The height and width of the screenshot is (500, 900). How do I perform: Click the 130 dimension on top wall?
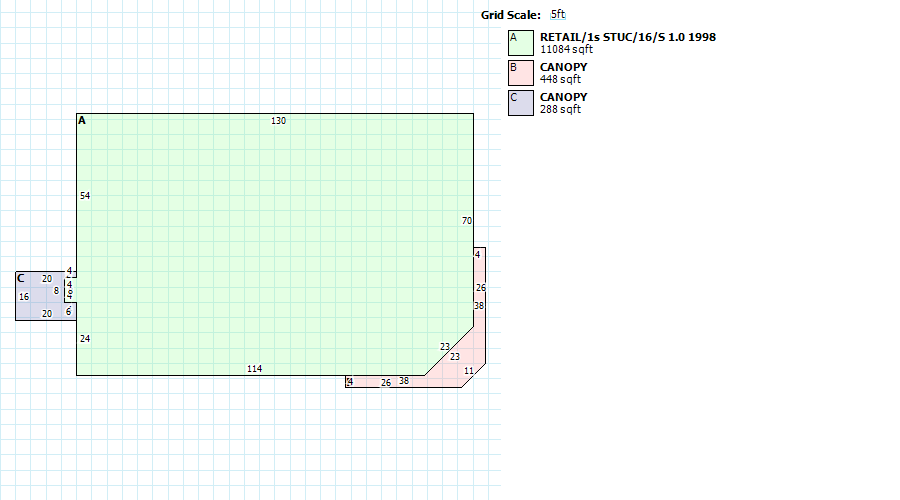click(278, 121)
